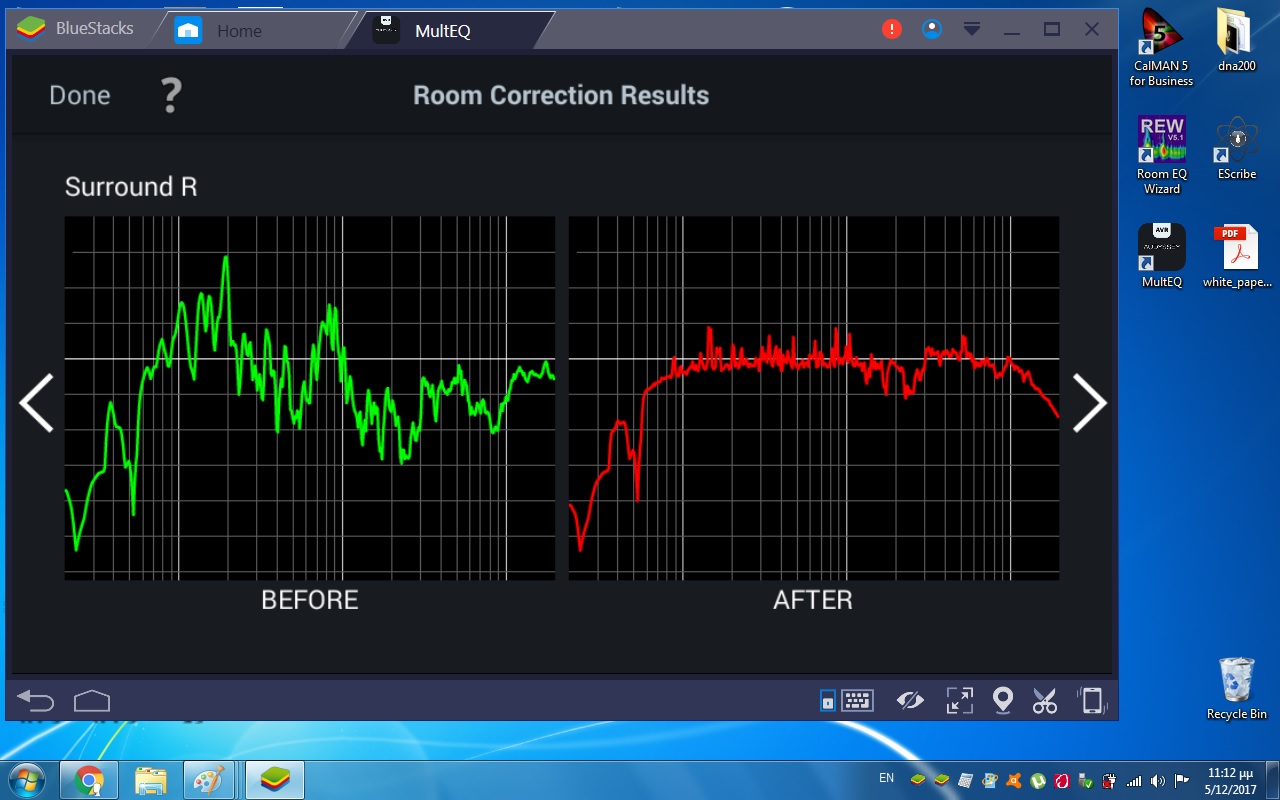Open the set location pin icon
The image size is (1280, 800).
(x=1003, y=701)
